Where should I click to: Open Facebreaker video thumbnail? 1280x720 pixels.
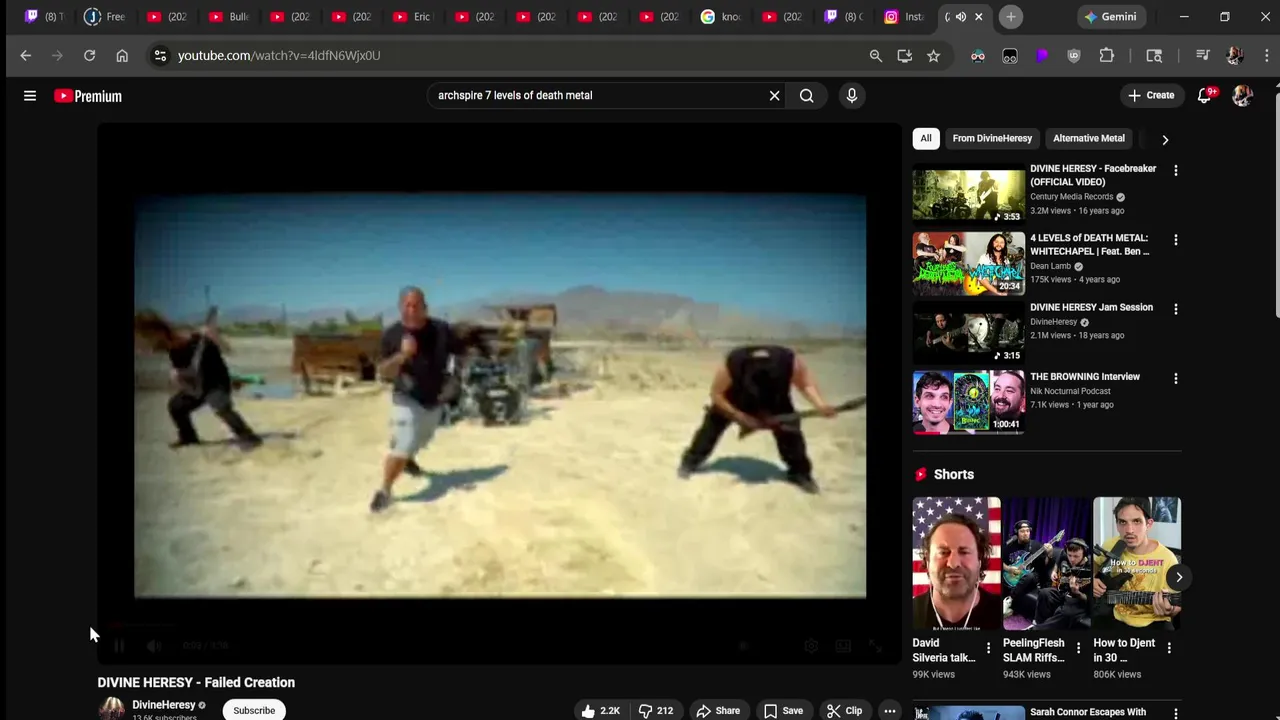(968, 194)
